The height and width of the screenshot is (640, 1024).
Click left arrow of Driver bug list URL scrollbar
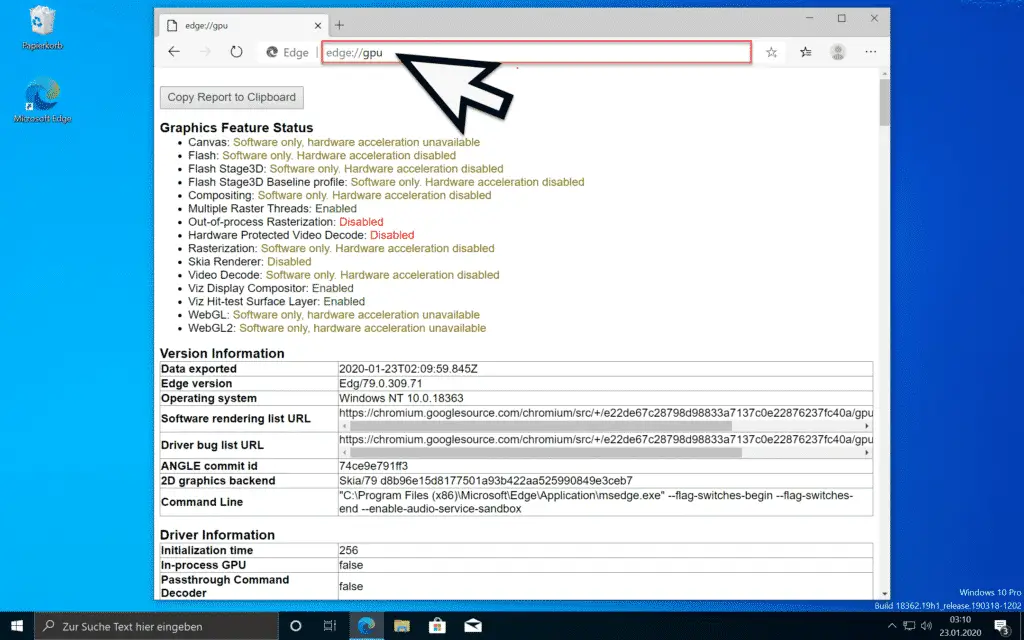pos(344,453)
